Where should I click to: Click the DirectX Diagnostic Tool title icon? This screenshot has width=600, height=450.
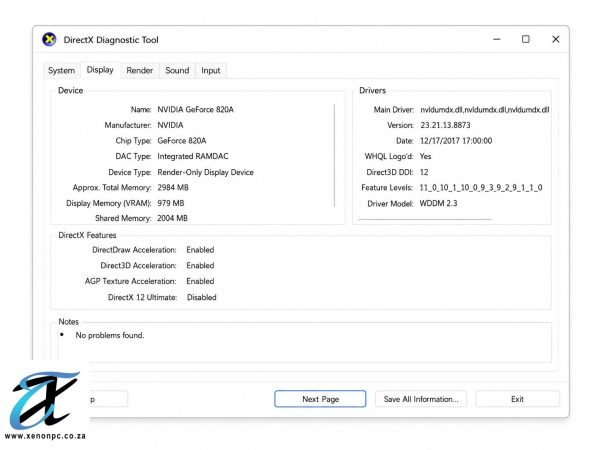click(x=49, y=39)
